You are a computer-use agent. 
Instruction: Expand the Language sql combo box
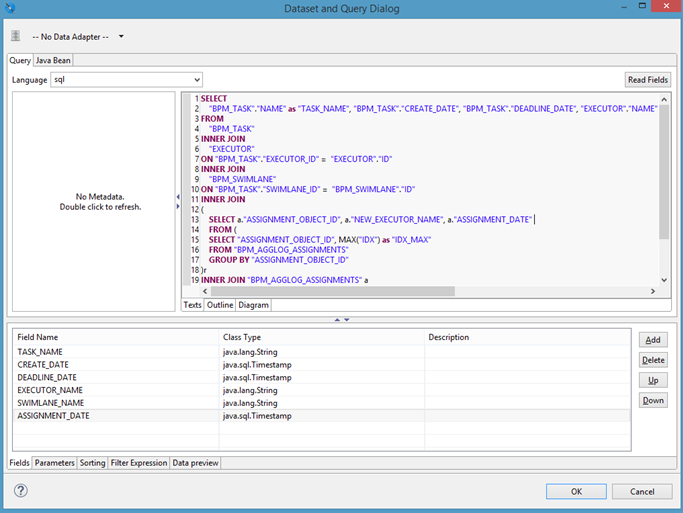(196, 79)
